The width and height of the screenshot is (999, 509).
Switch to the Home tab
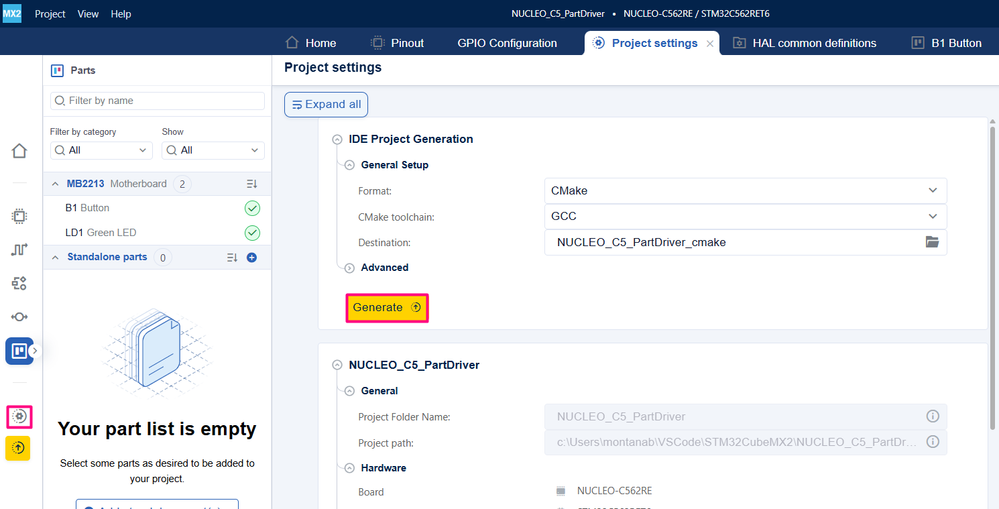311,43
